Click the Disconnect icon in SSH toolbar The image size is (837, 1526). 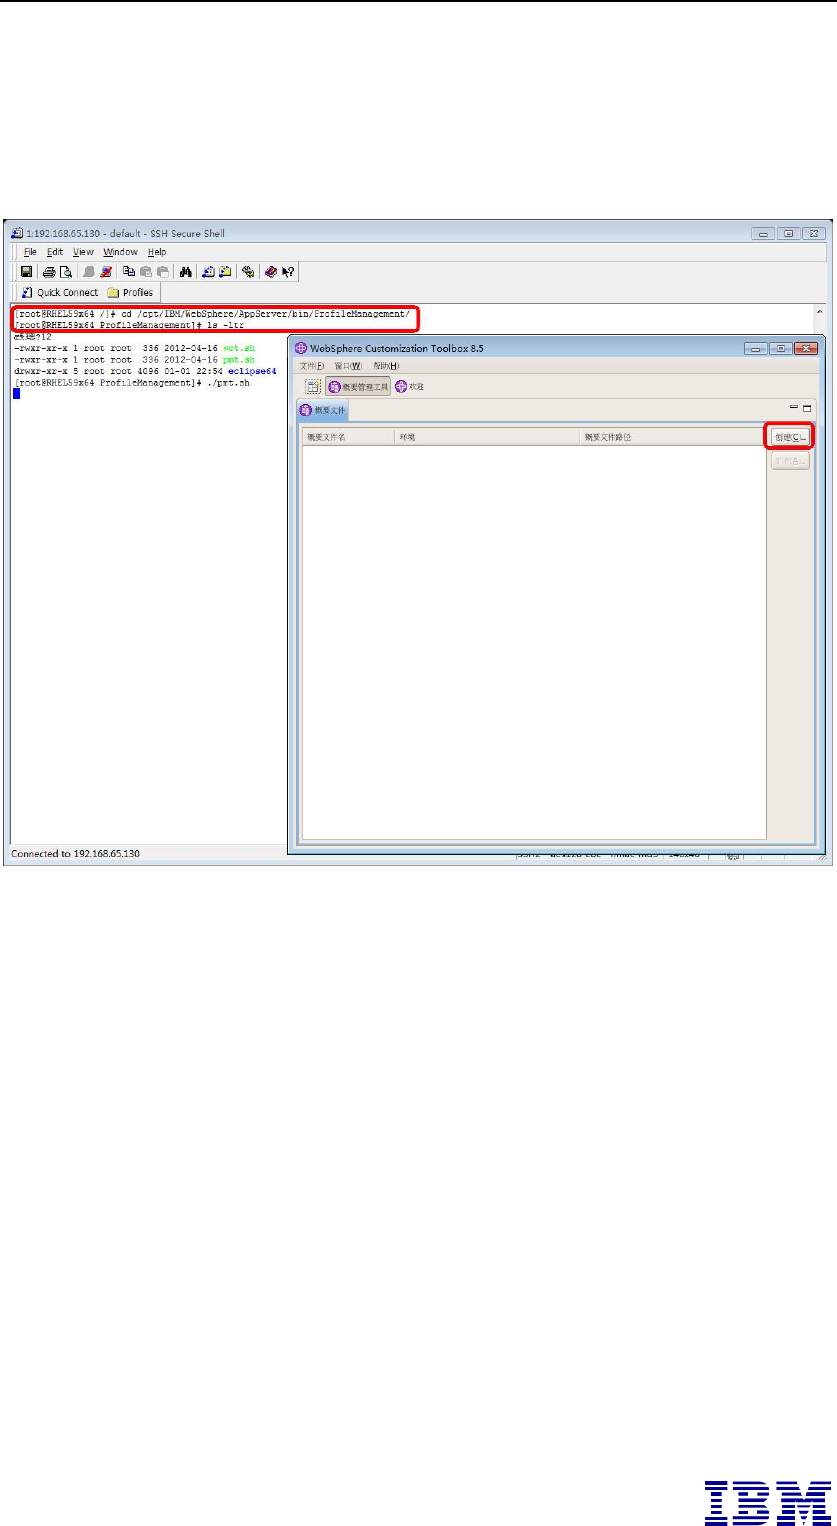point(106,271)
